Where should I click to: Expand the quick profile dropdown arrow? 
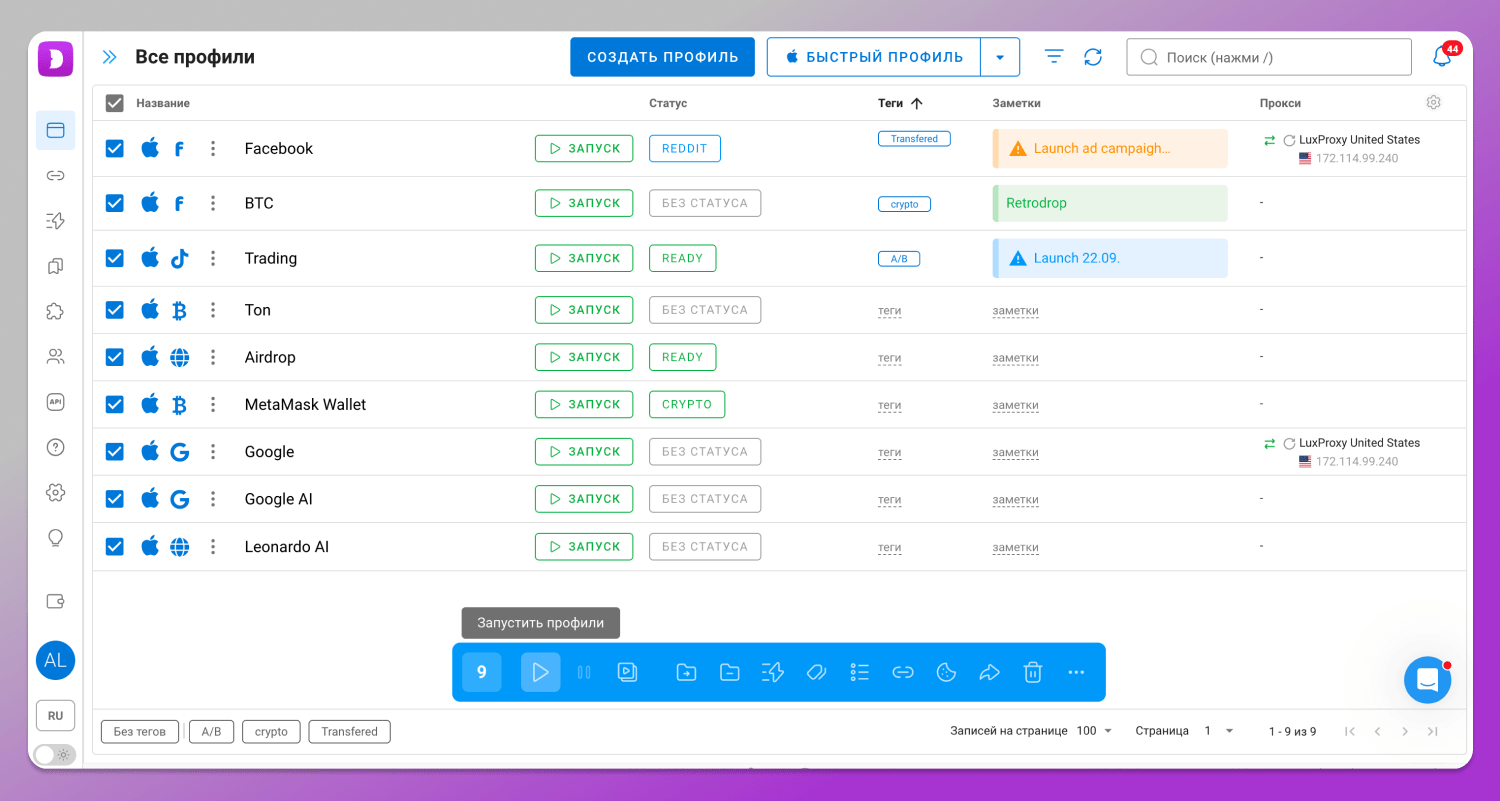point(1000,57)
